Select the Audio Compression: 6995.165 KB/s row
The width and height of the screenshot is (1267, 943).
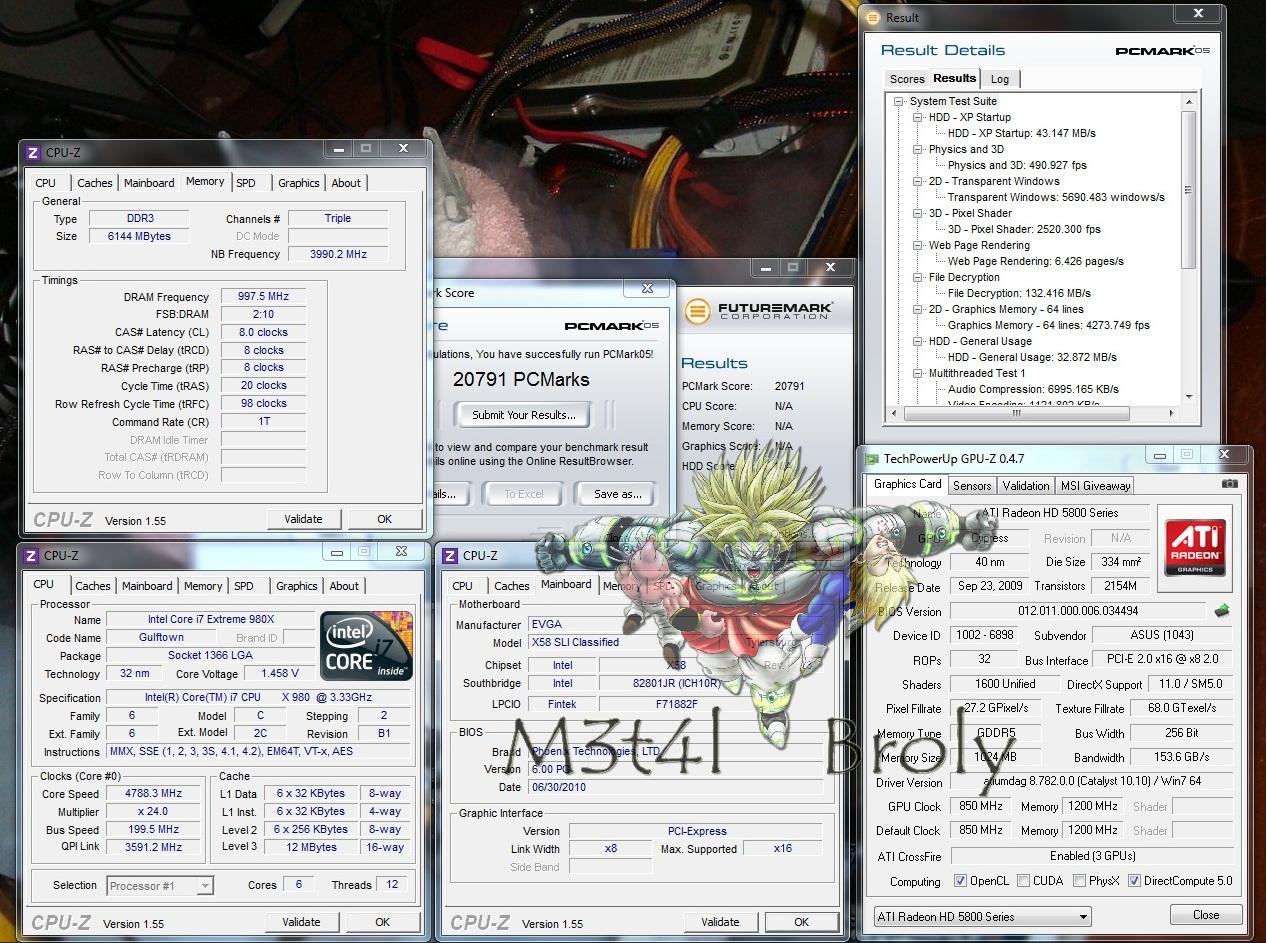click(x=1033, y=389)
